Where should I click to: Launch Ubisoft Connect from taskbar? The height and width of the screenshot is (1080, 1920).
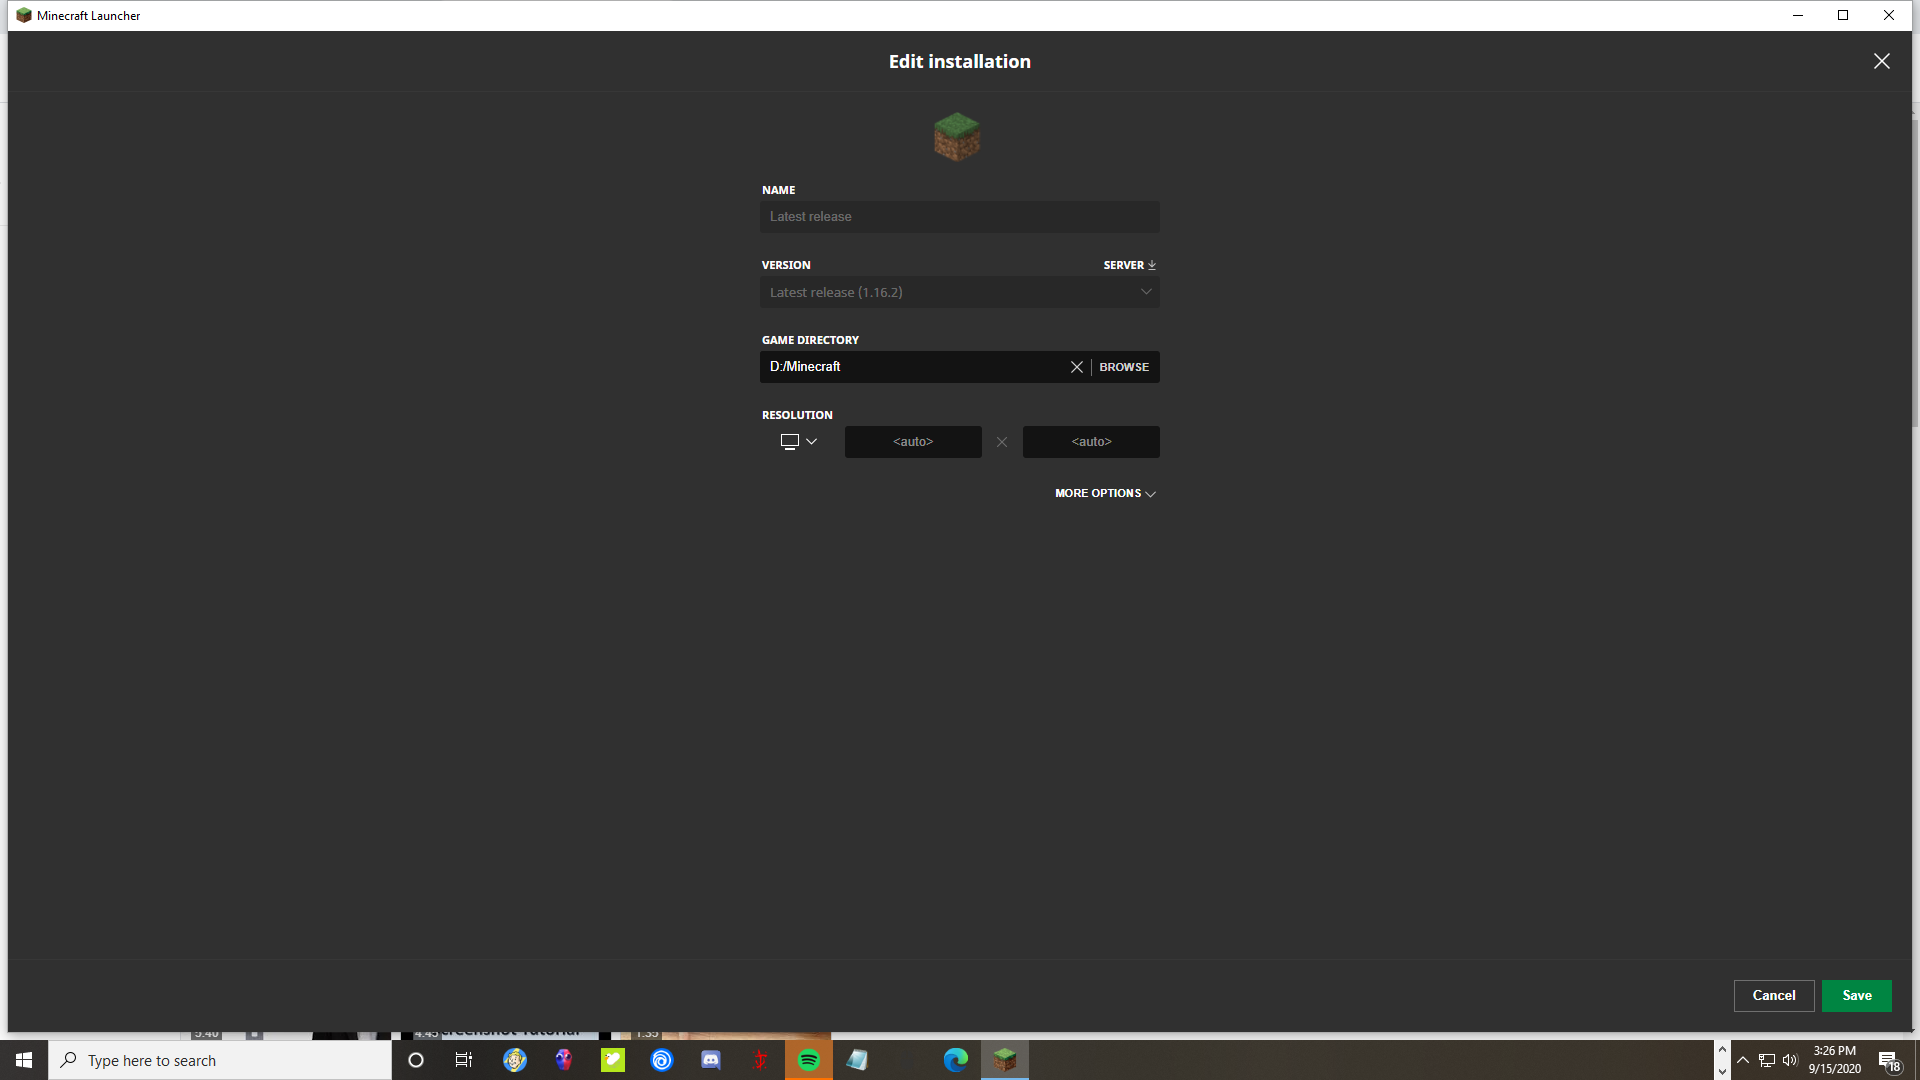click(662, 1060)
